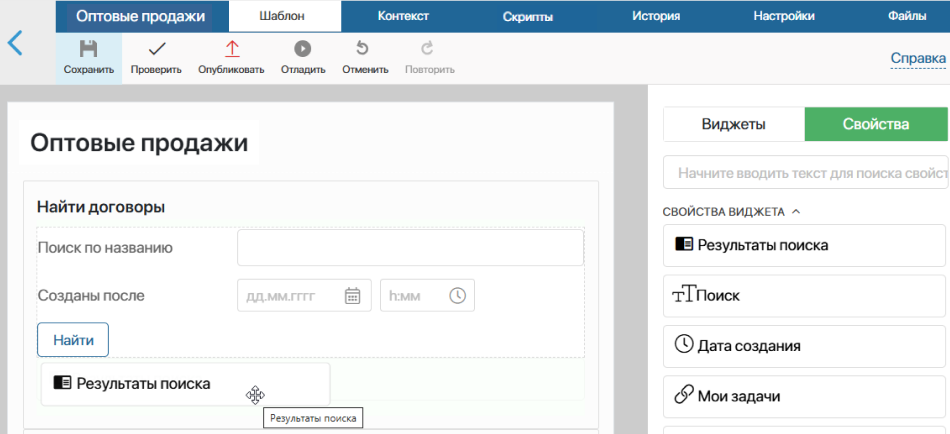Image resolution: width=950 pixels, height=434 pixels.
Task: Click the Оптовые продажи header label
Action: click(x=141, y=16)
